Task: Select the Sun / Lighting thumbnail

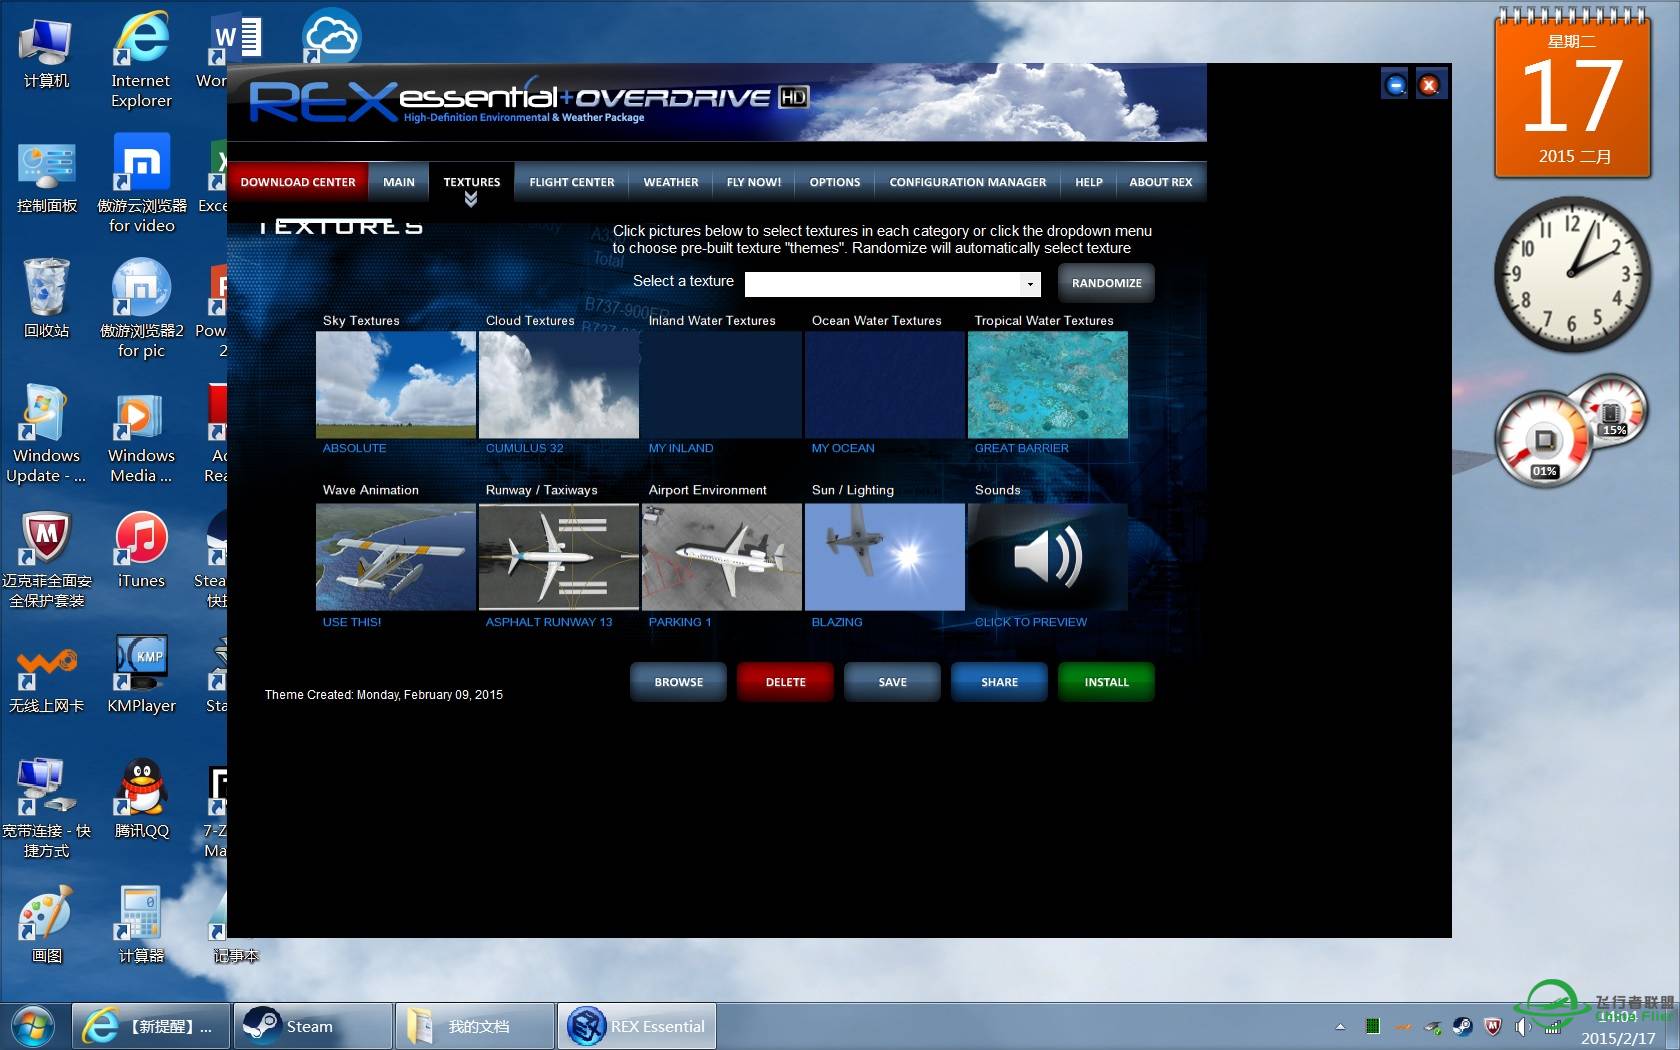Action: tap(885, 557)
